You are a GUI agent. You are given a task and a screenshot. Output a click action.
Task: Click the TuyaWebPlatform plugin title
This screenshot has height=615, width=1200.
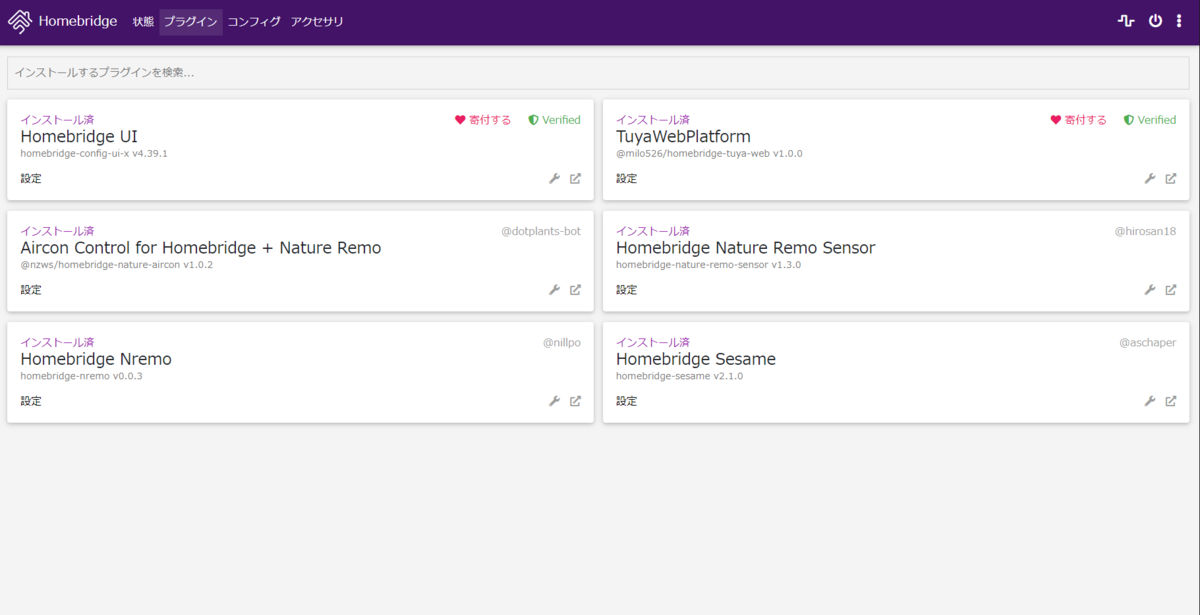pyautogui.click(x=683, y=137)
